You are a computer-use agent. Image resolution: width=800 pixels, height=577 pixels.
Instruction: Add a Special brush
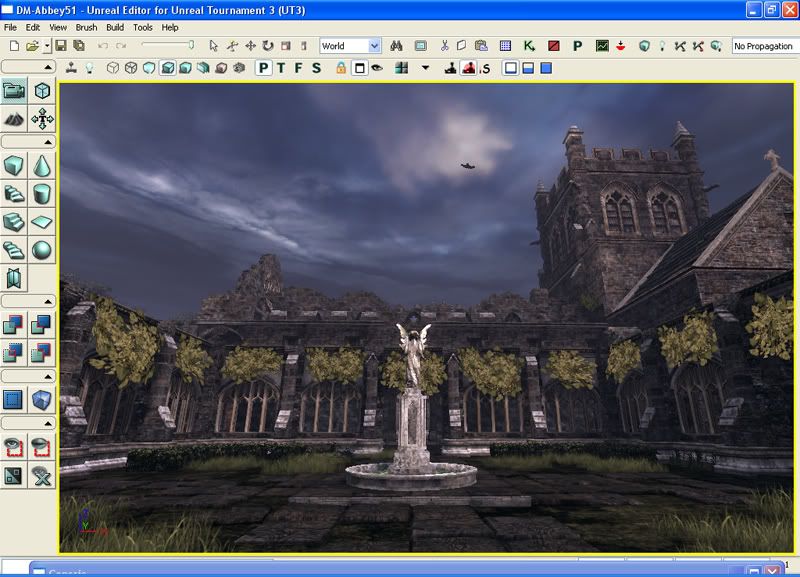coord(14,399)
